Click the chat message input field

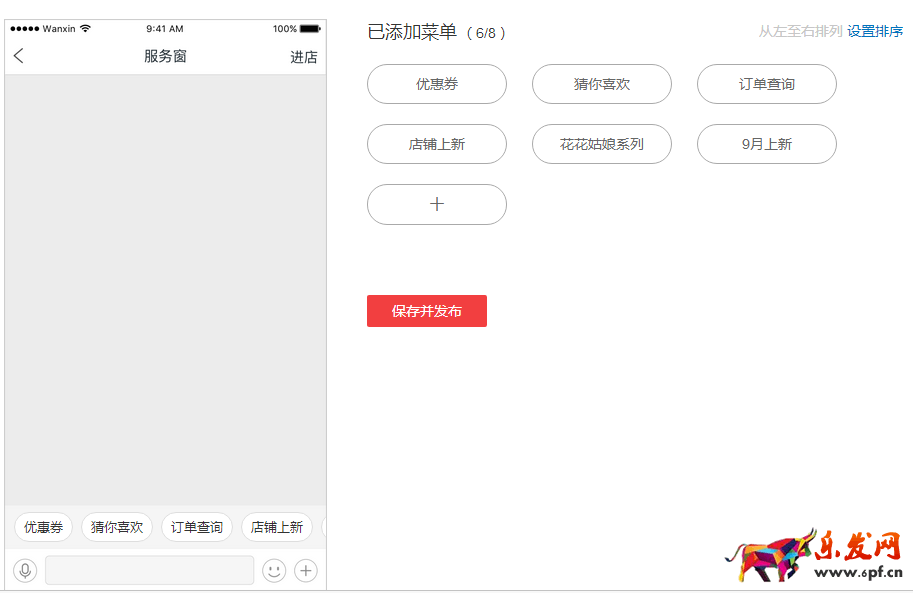pos(148,570)
